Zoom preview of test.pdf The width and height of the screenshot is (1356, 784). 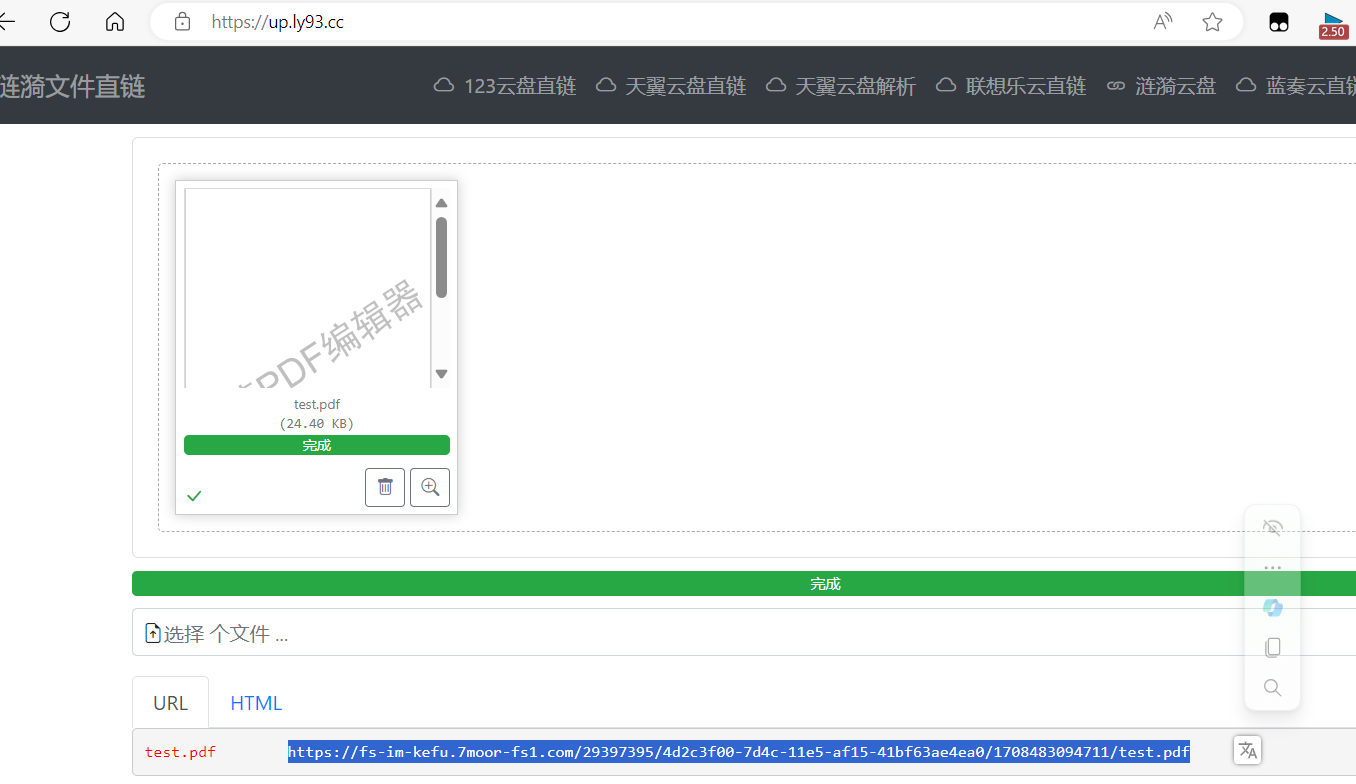point(430,487)
